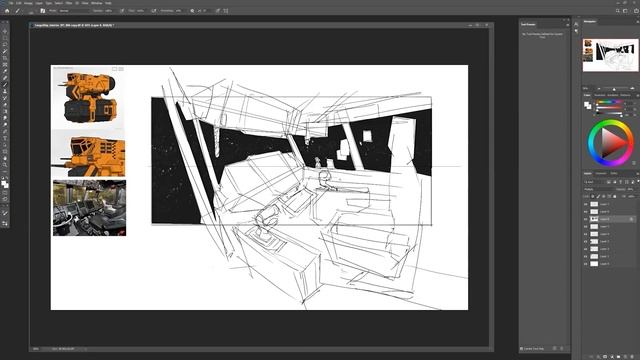Open the brush settings panel icon
This screenshot has height=360, width=640.
(42, 11)
